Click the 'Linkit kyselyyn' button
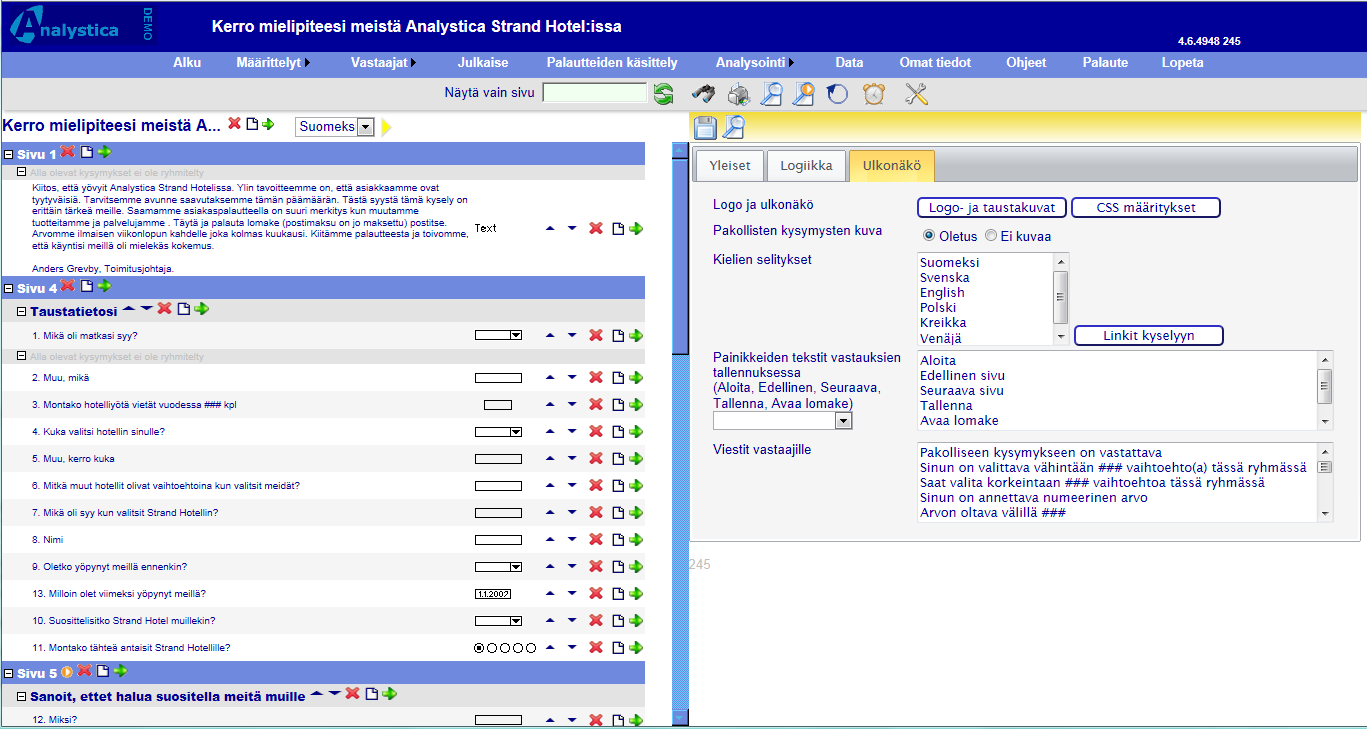Screen dimensions: 1367x729 (x=1149, y=336)
